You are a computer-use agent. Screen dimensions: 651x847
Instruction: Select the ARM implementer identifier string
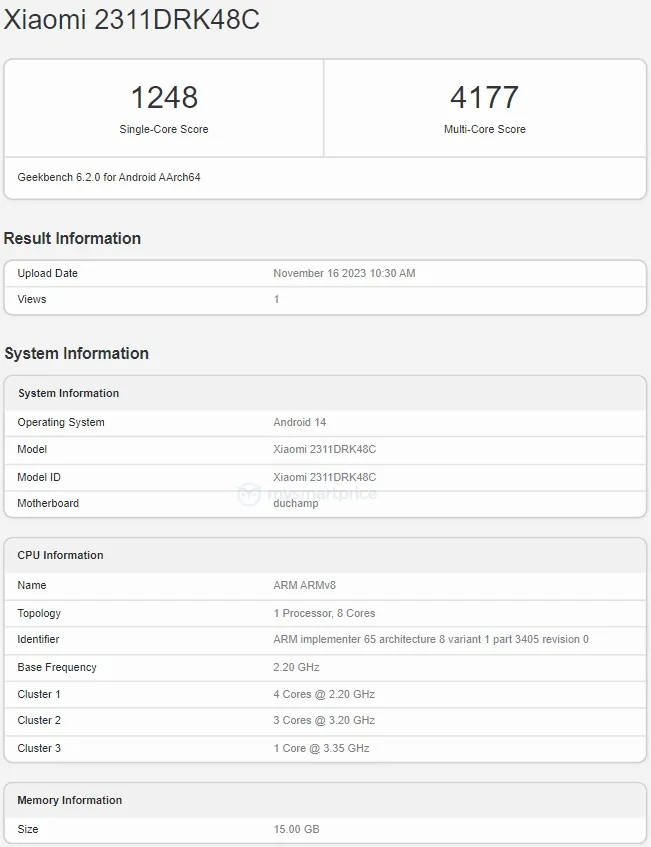pos(430,639)
